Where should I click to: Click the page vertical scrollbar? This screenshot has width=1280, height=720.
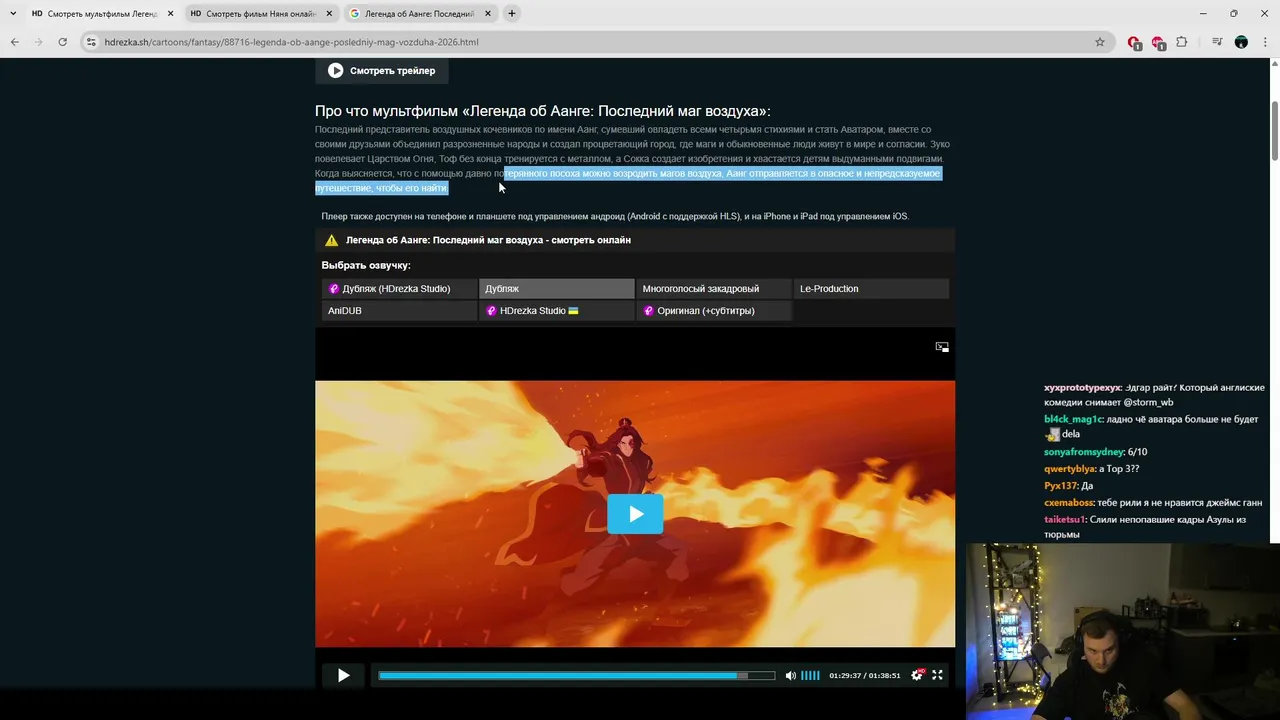tap(1275, 130)
